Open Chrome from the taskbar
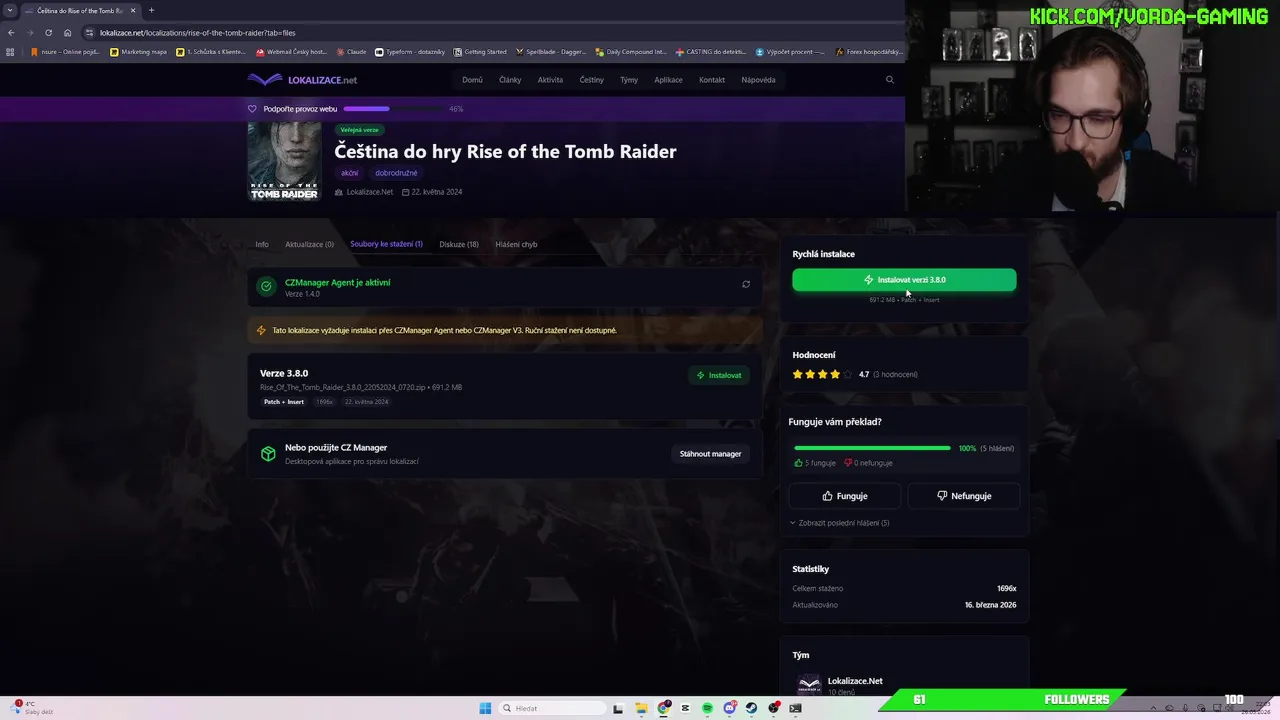Viewport: 1280px width, 720px height. (663, 708)
